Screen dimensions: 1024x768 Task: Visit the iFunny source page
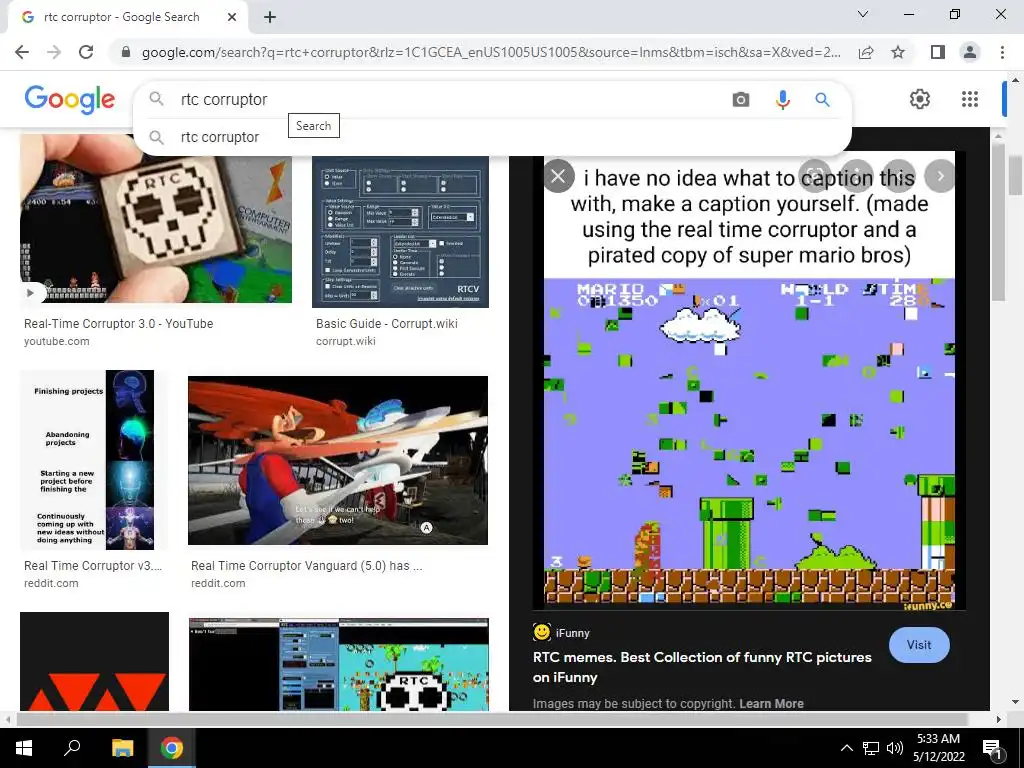(x=919, y=645)
